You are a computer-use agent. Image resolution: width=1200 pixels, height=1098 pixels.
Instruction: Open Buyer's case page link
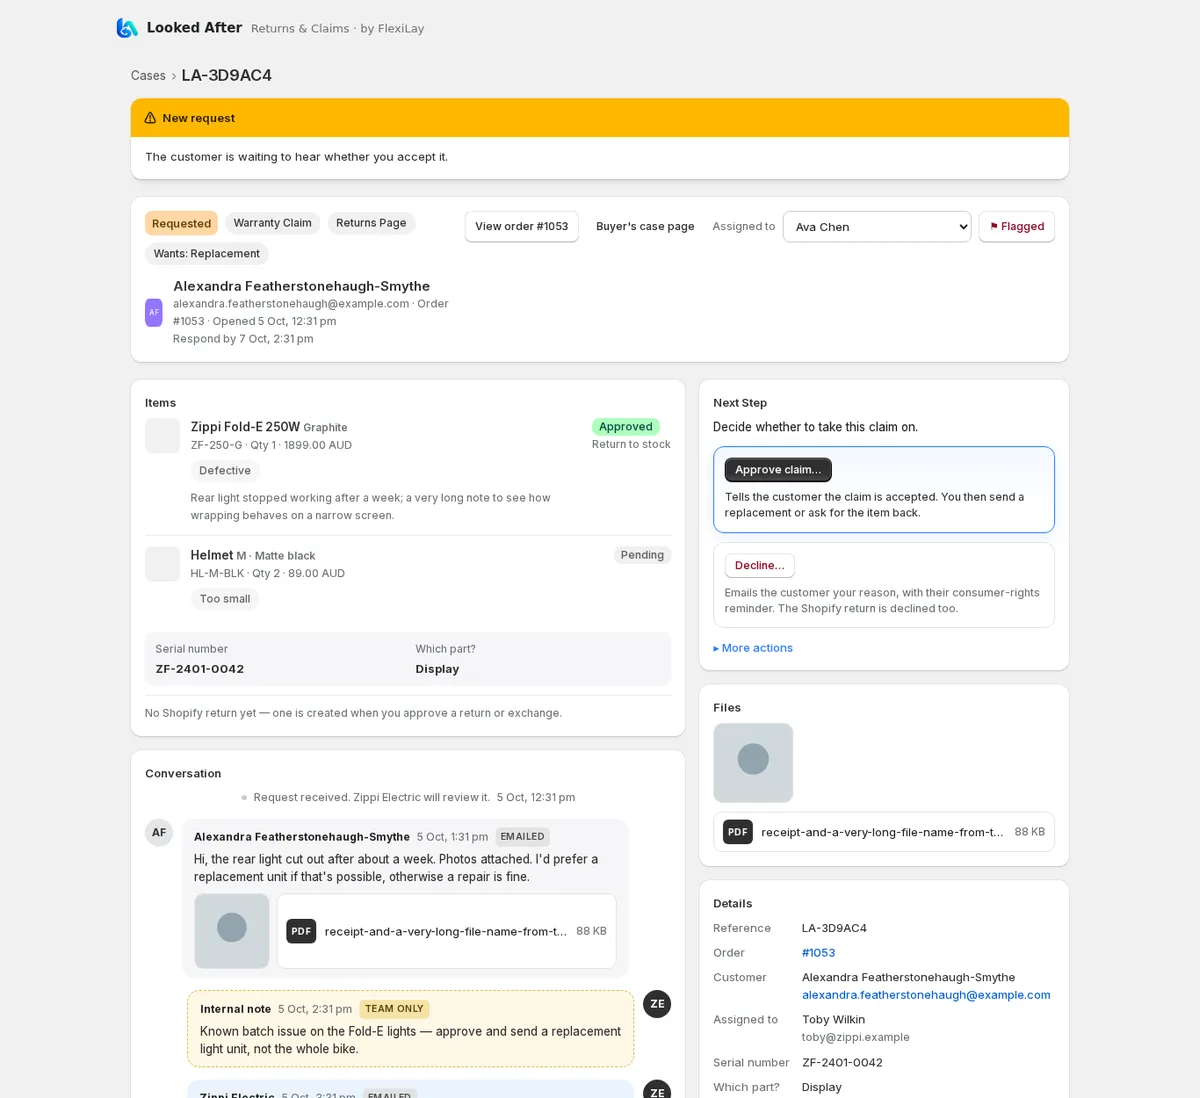coord(645,226)
